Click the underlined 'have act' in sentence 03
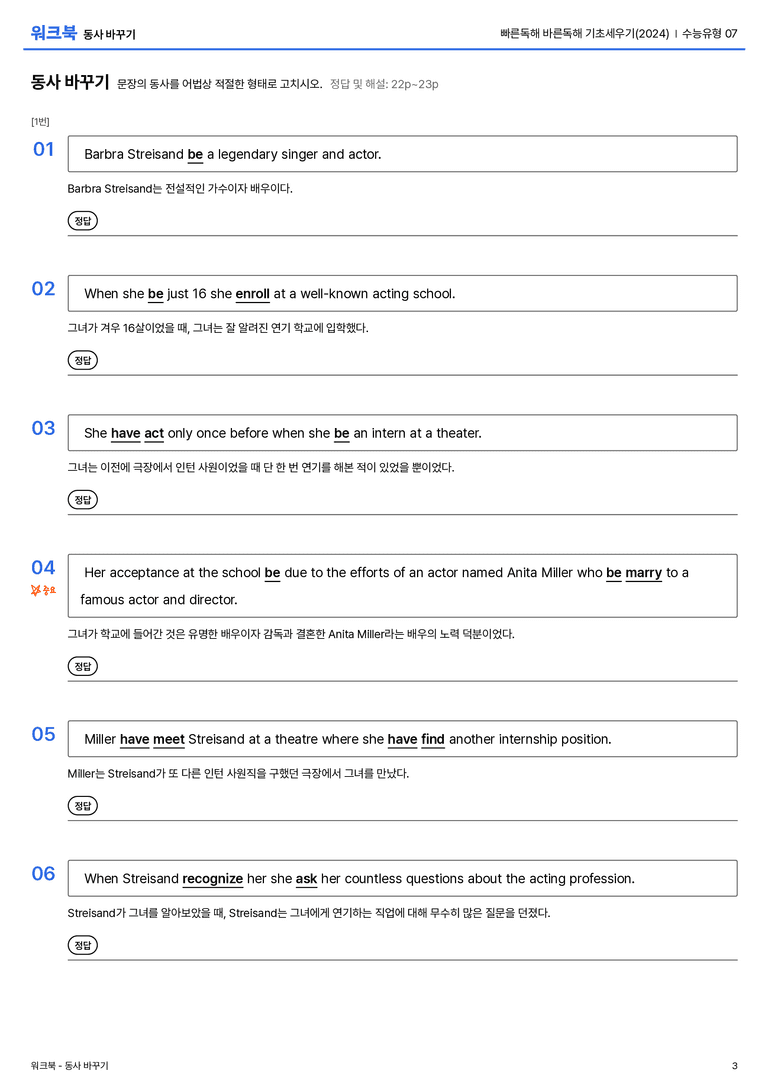Screen dimensions: 768x1087 pyautogui.click(x=137, y=433)
